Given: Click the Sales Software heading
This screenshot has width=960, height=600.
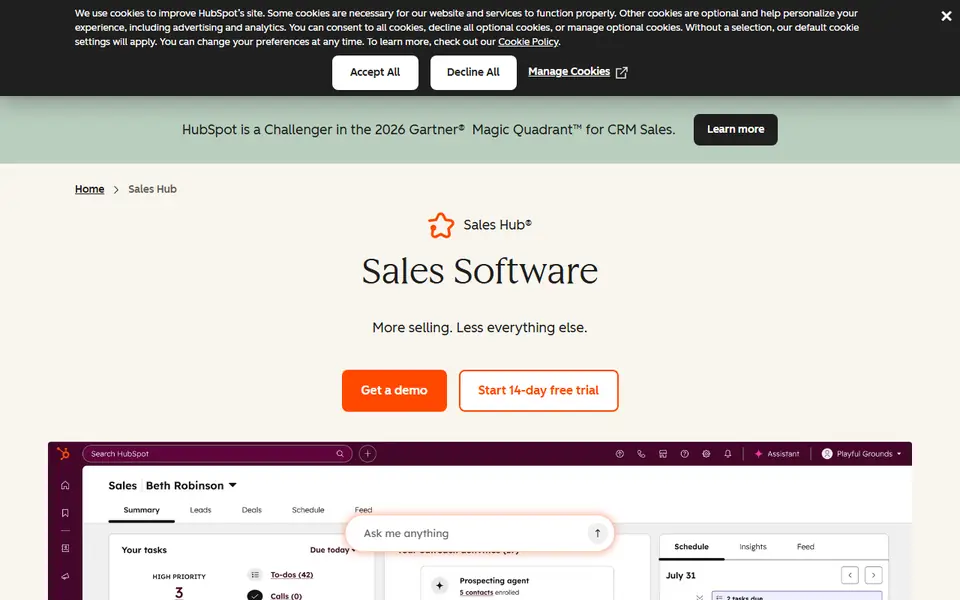Looking at the screenshot, I should (x=479, y=271).
